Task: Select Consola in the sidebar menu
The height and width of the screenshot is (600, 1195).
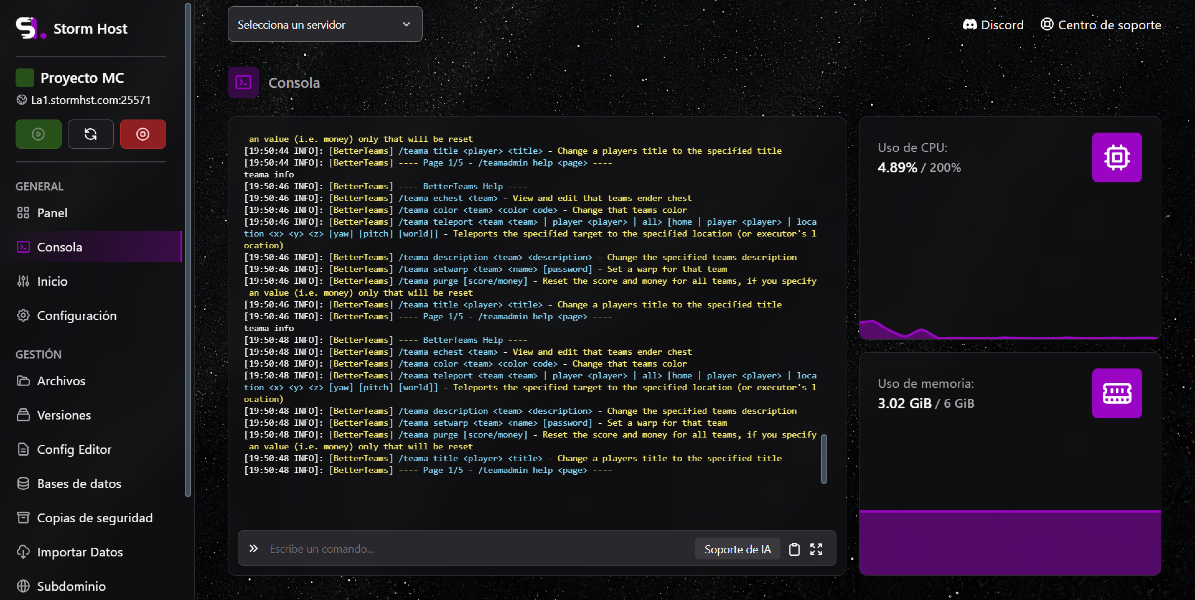Action: 59,247
